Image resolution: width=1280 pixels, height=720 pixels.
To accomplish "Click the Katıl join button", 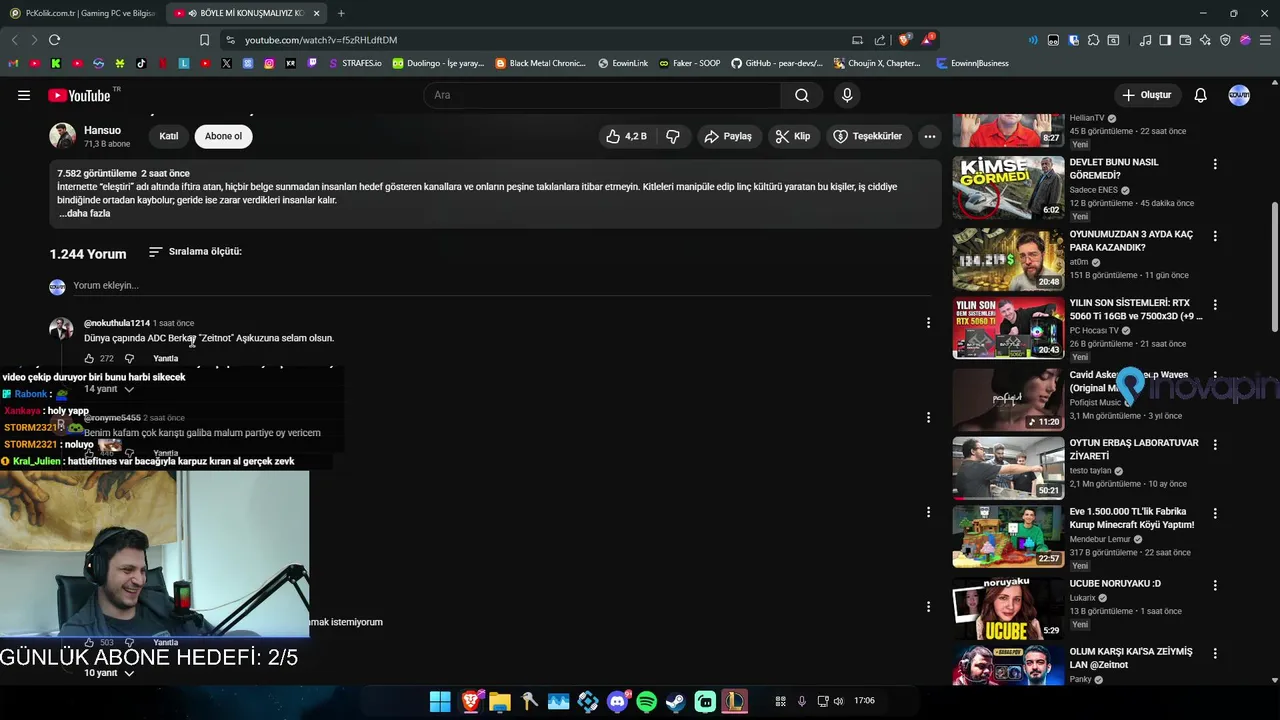I will 169,136.
